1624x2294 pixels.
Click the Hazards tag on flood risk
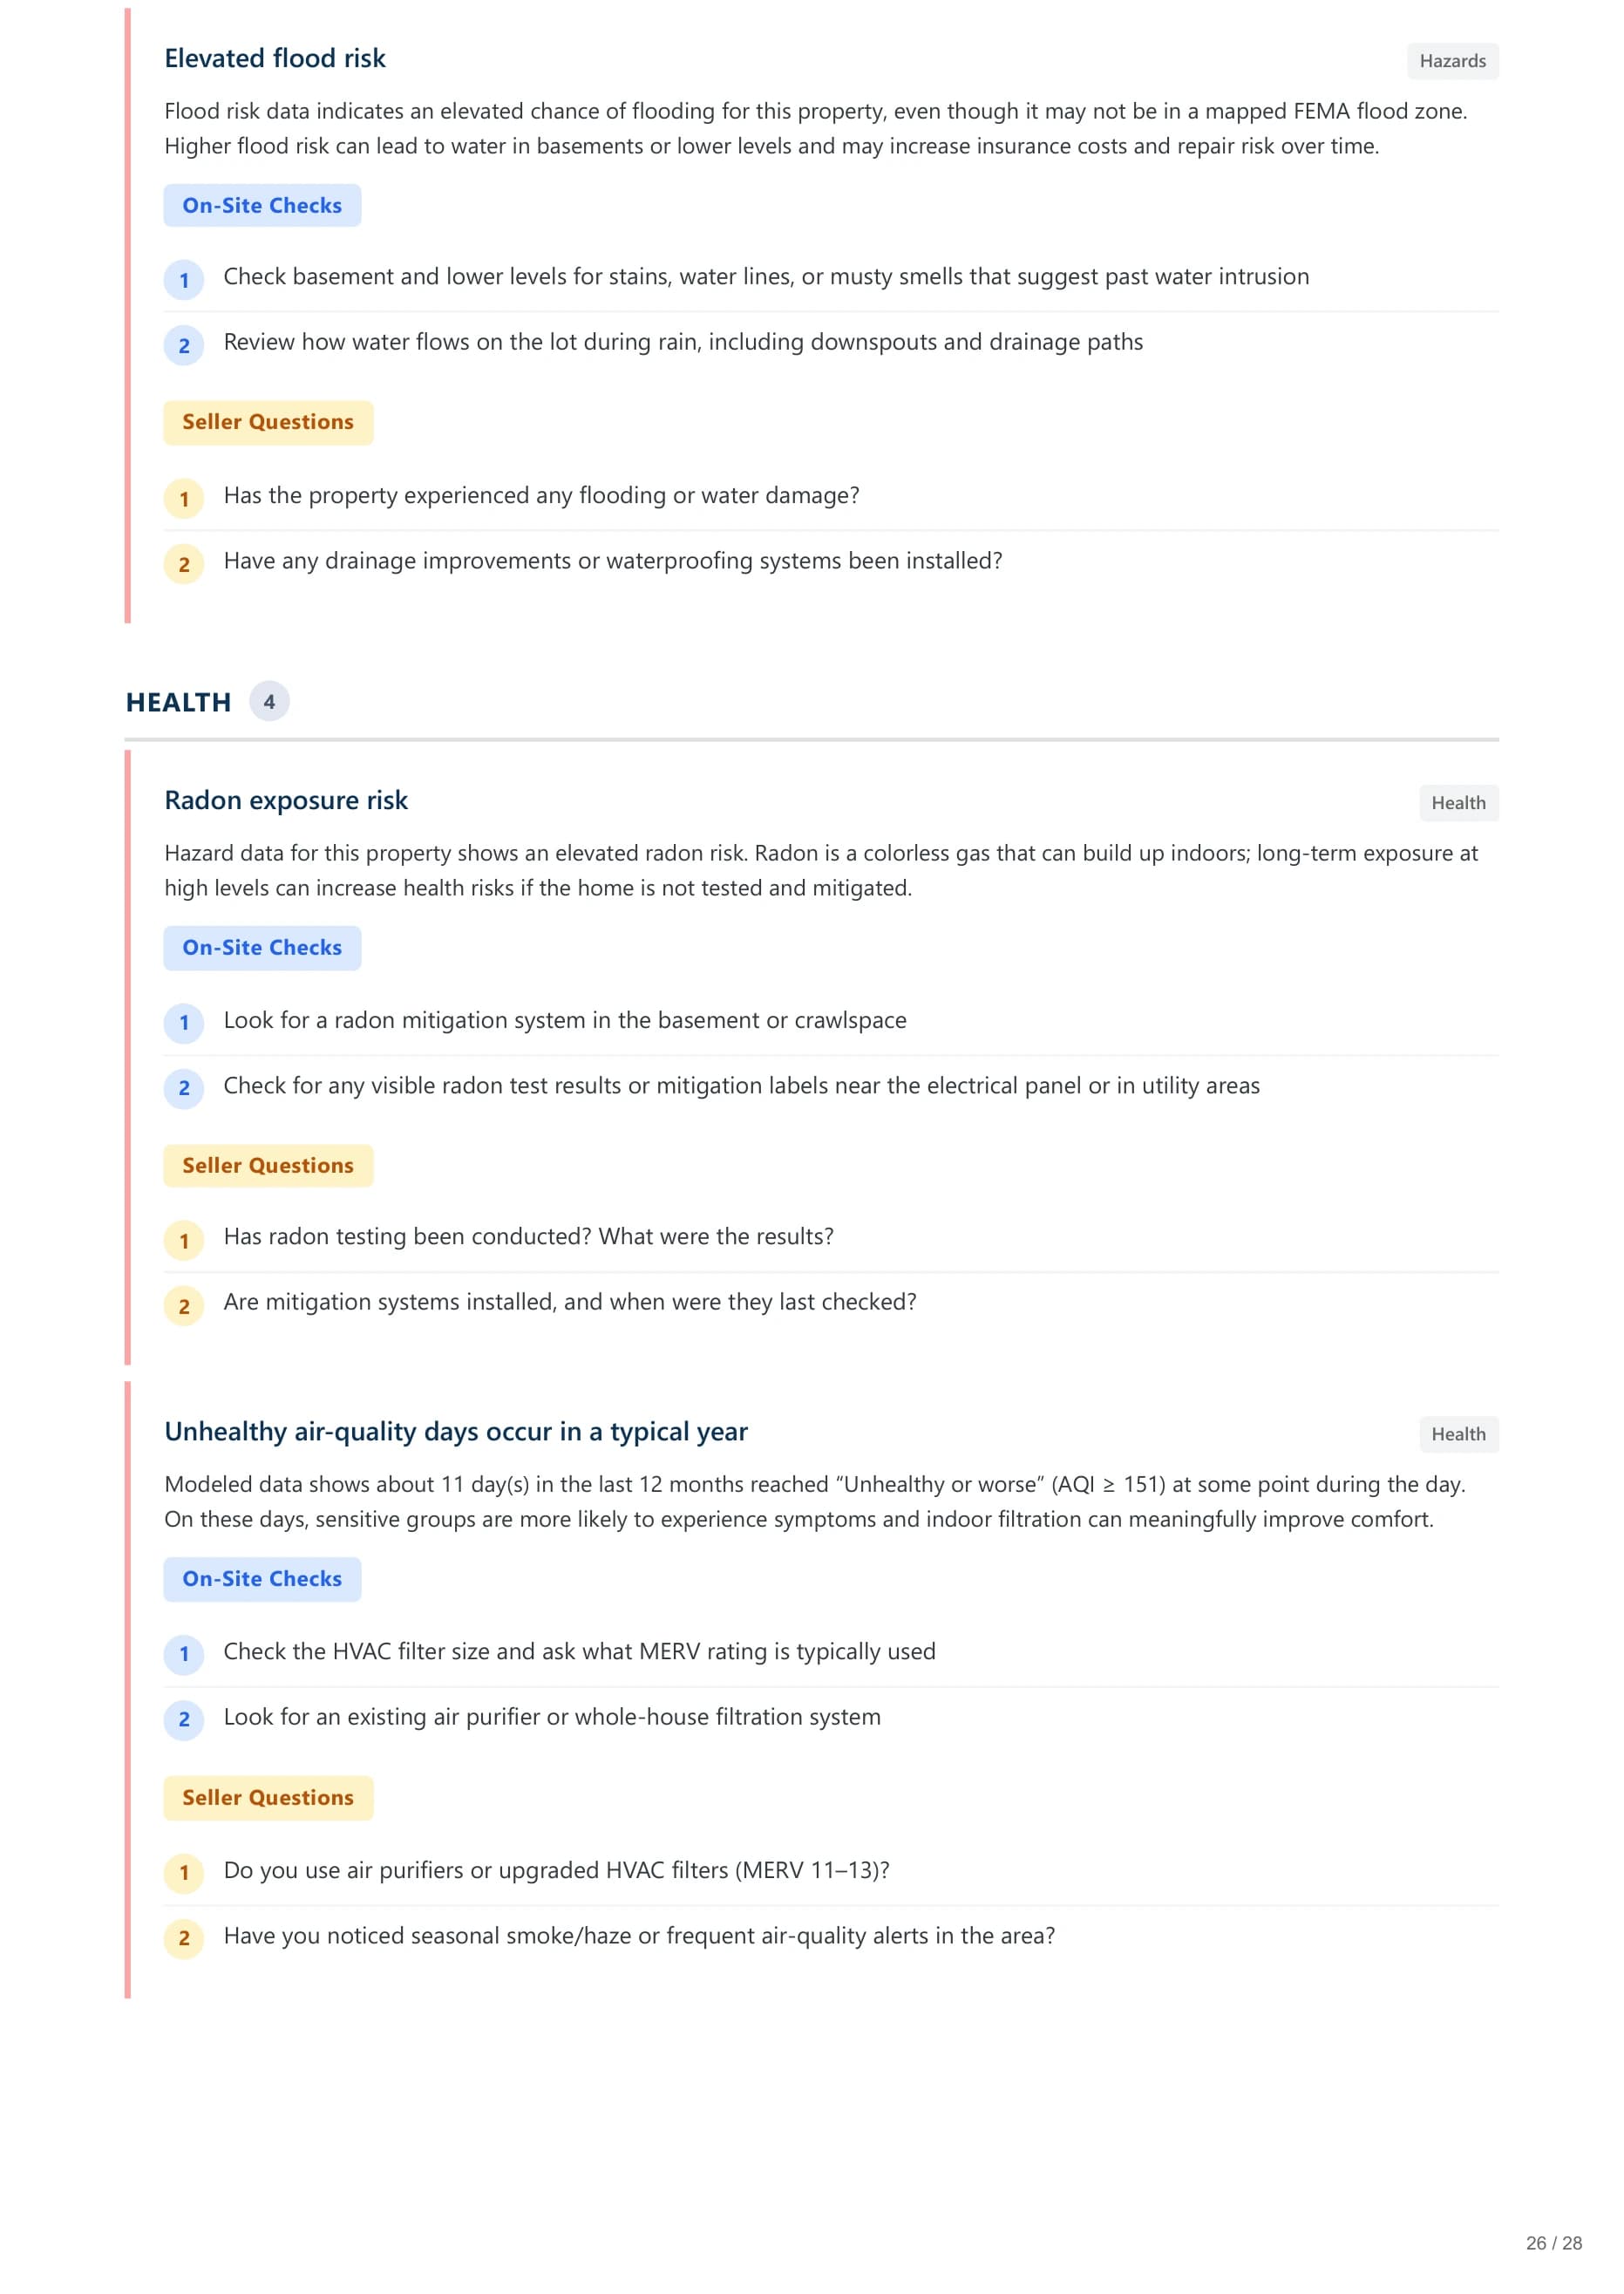pos(1452,61)
